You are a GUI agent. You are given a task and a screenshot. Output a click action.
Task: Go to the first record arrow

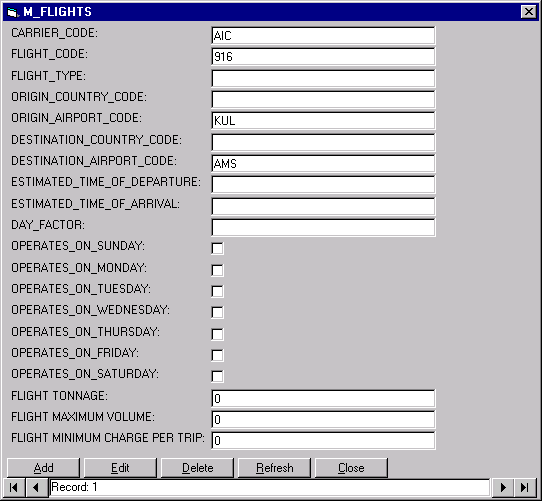(14, 488)
